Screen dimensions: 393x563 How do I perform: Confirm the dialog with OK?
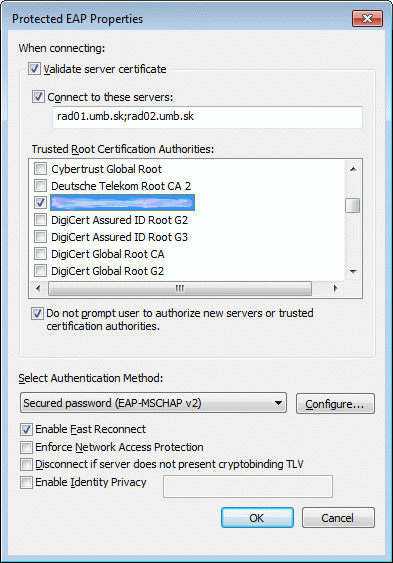257,518
